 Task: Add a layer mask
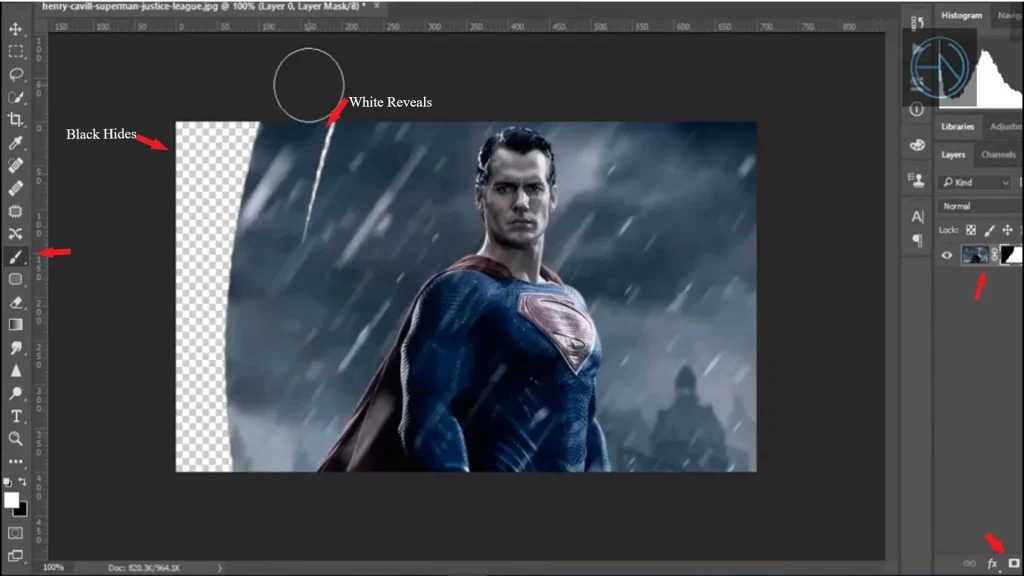tap(1014, 563)
